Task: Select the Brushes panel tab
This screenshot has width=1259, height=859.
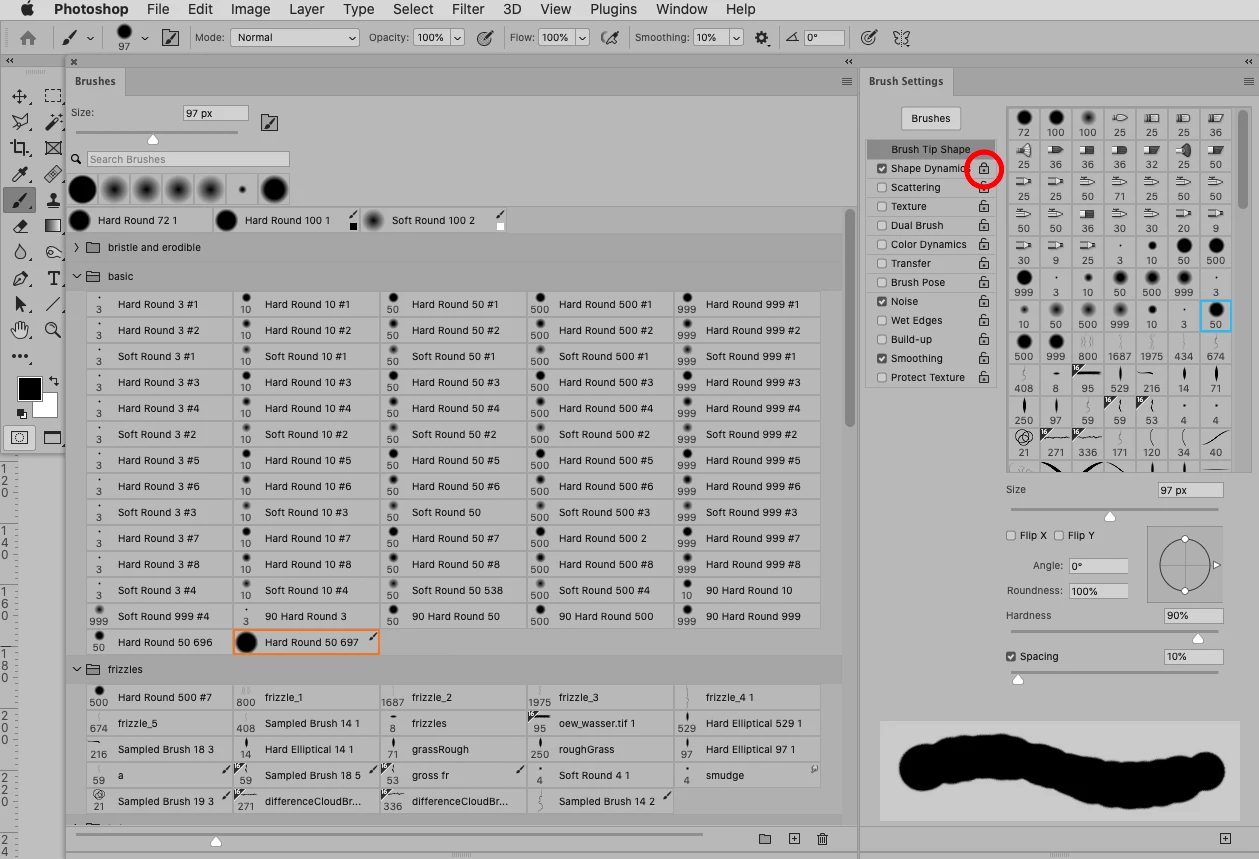Action: pyautogui.click(x=95, y=82)
